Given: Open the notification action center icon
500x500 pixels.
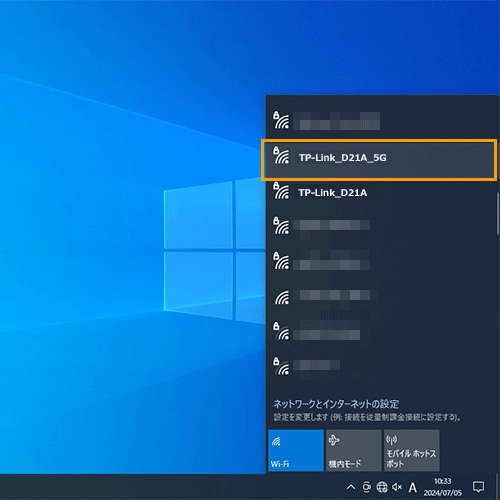Looking at the screenshot, I should 479,487.
